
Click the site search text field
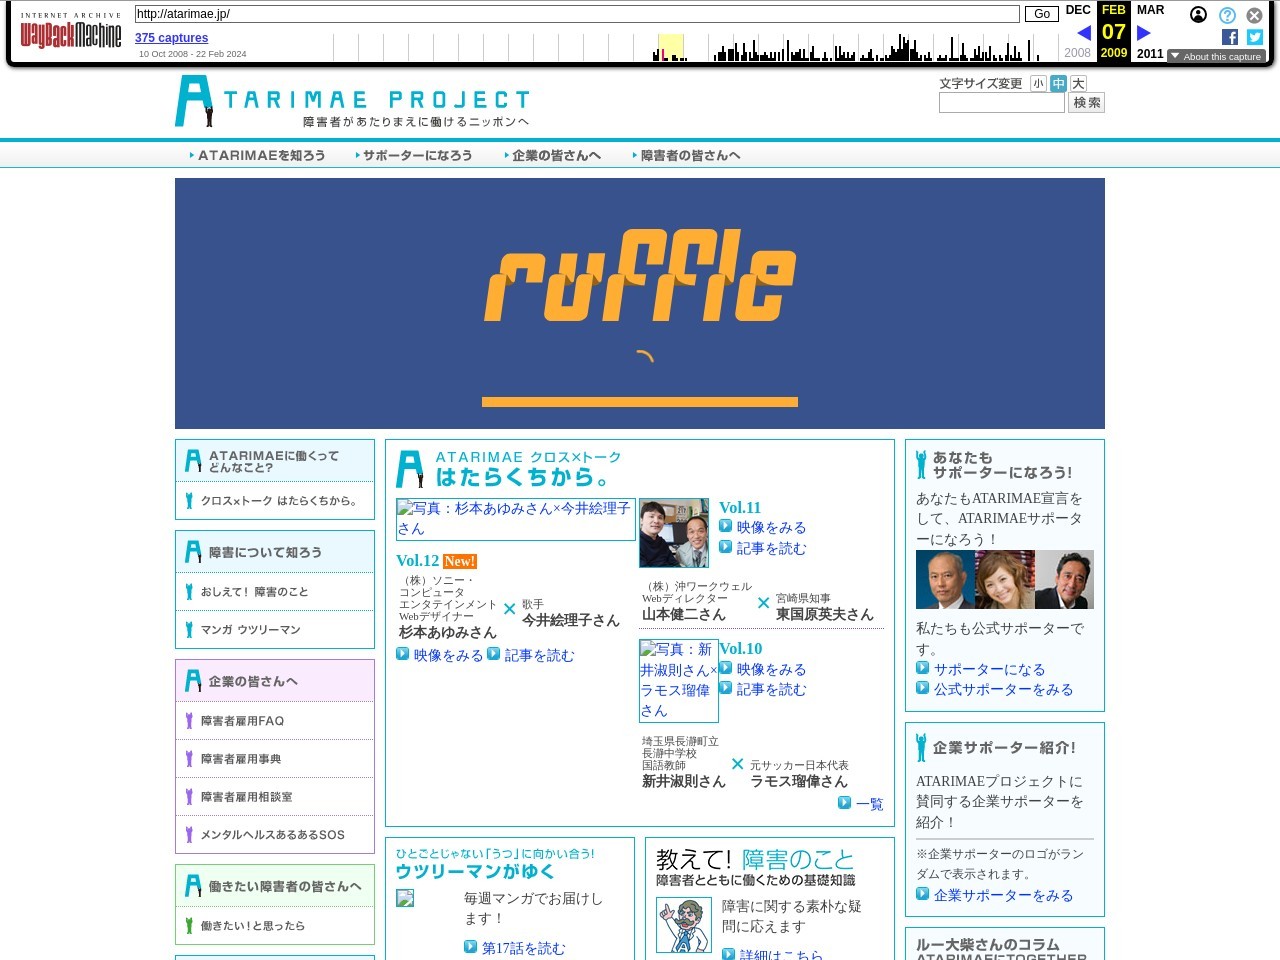click(x=1001, y=103)
